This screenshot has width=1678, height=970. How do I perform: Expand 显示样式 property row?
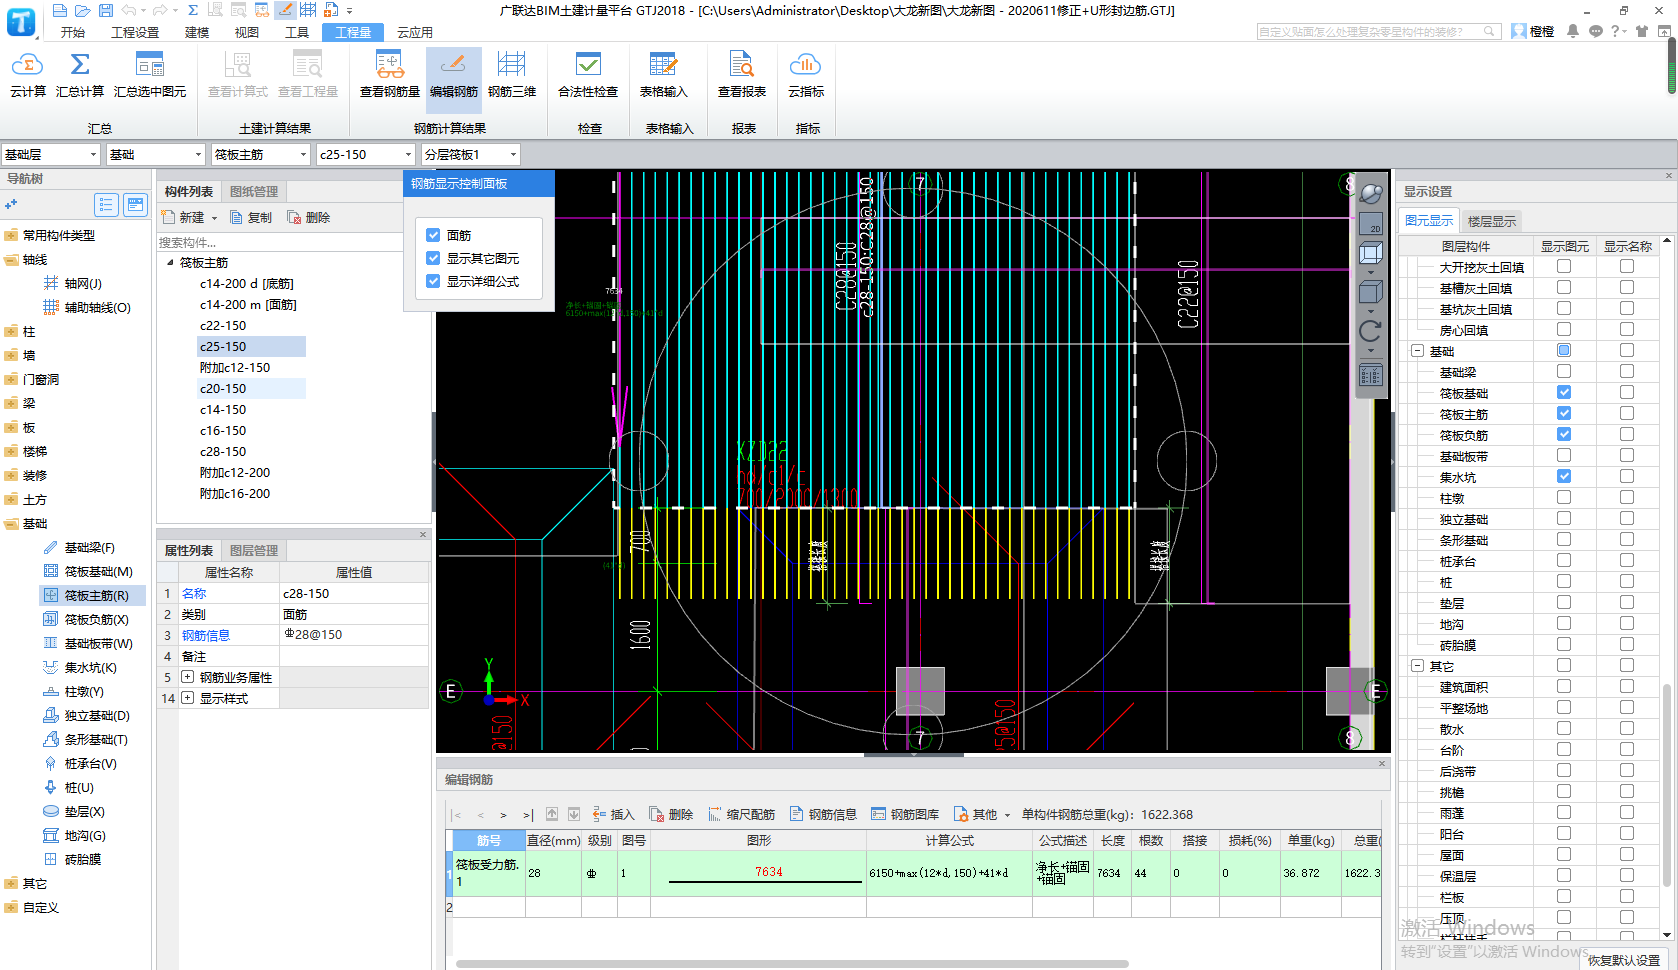187,698
